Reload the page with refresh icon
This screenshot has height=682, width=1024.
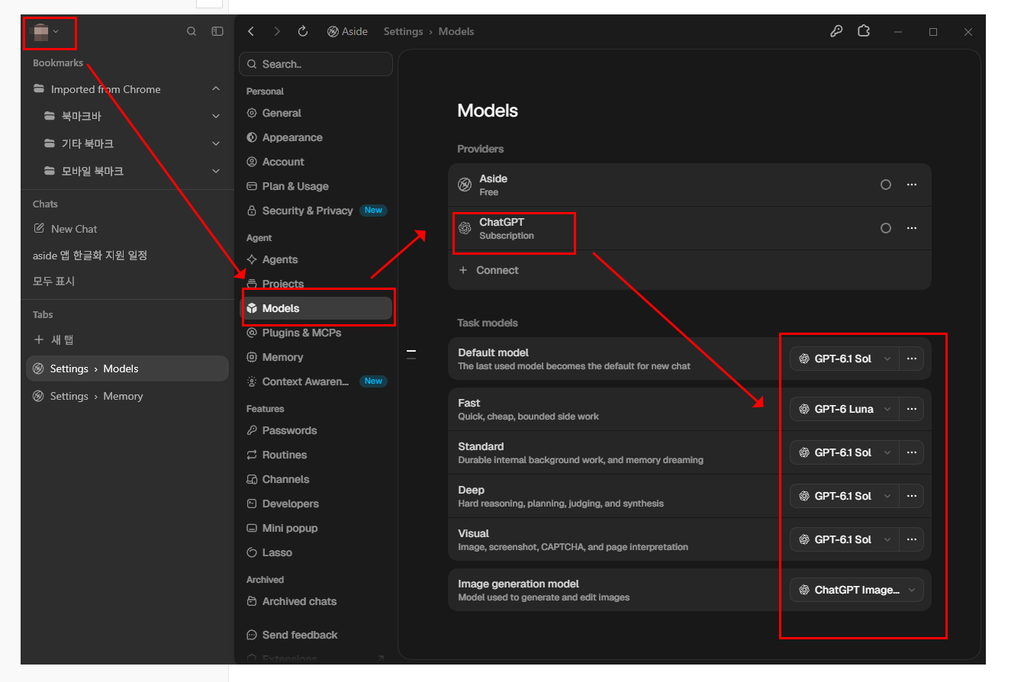pos(303,31)
